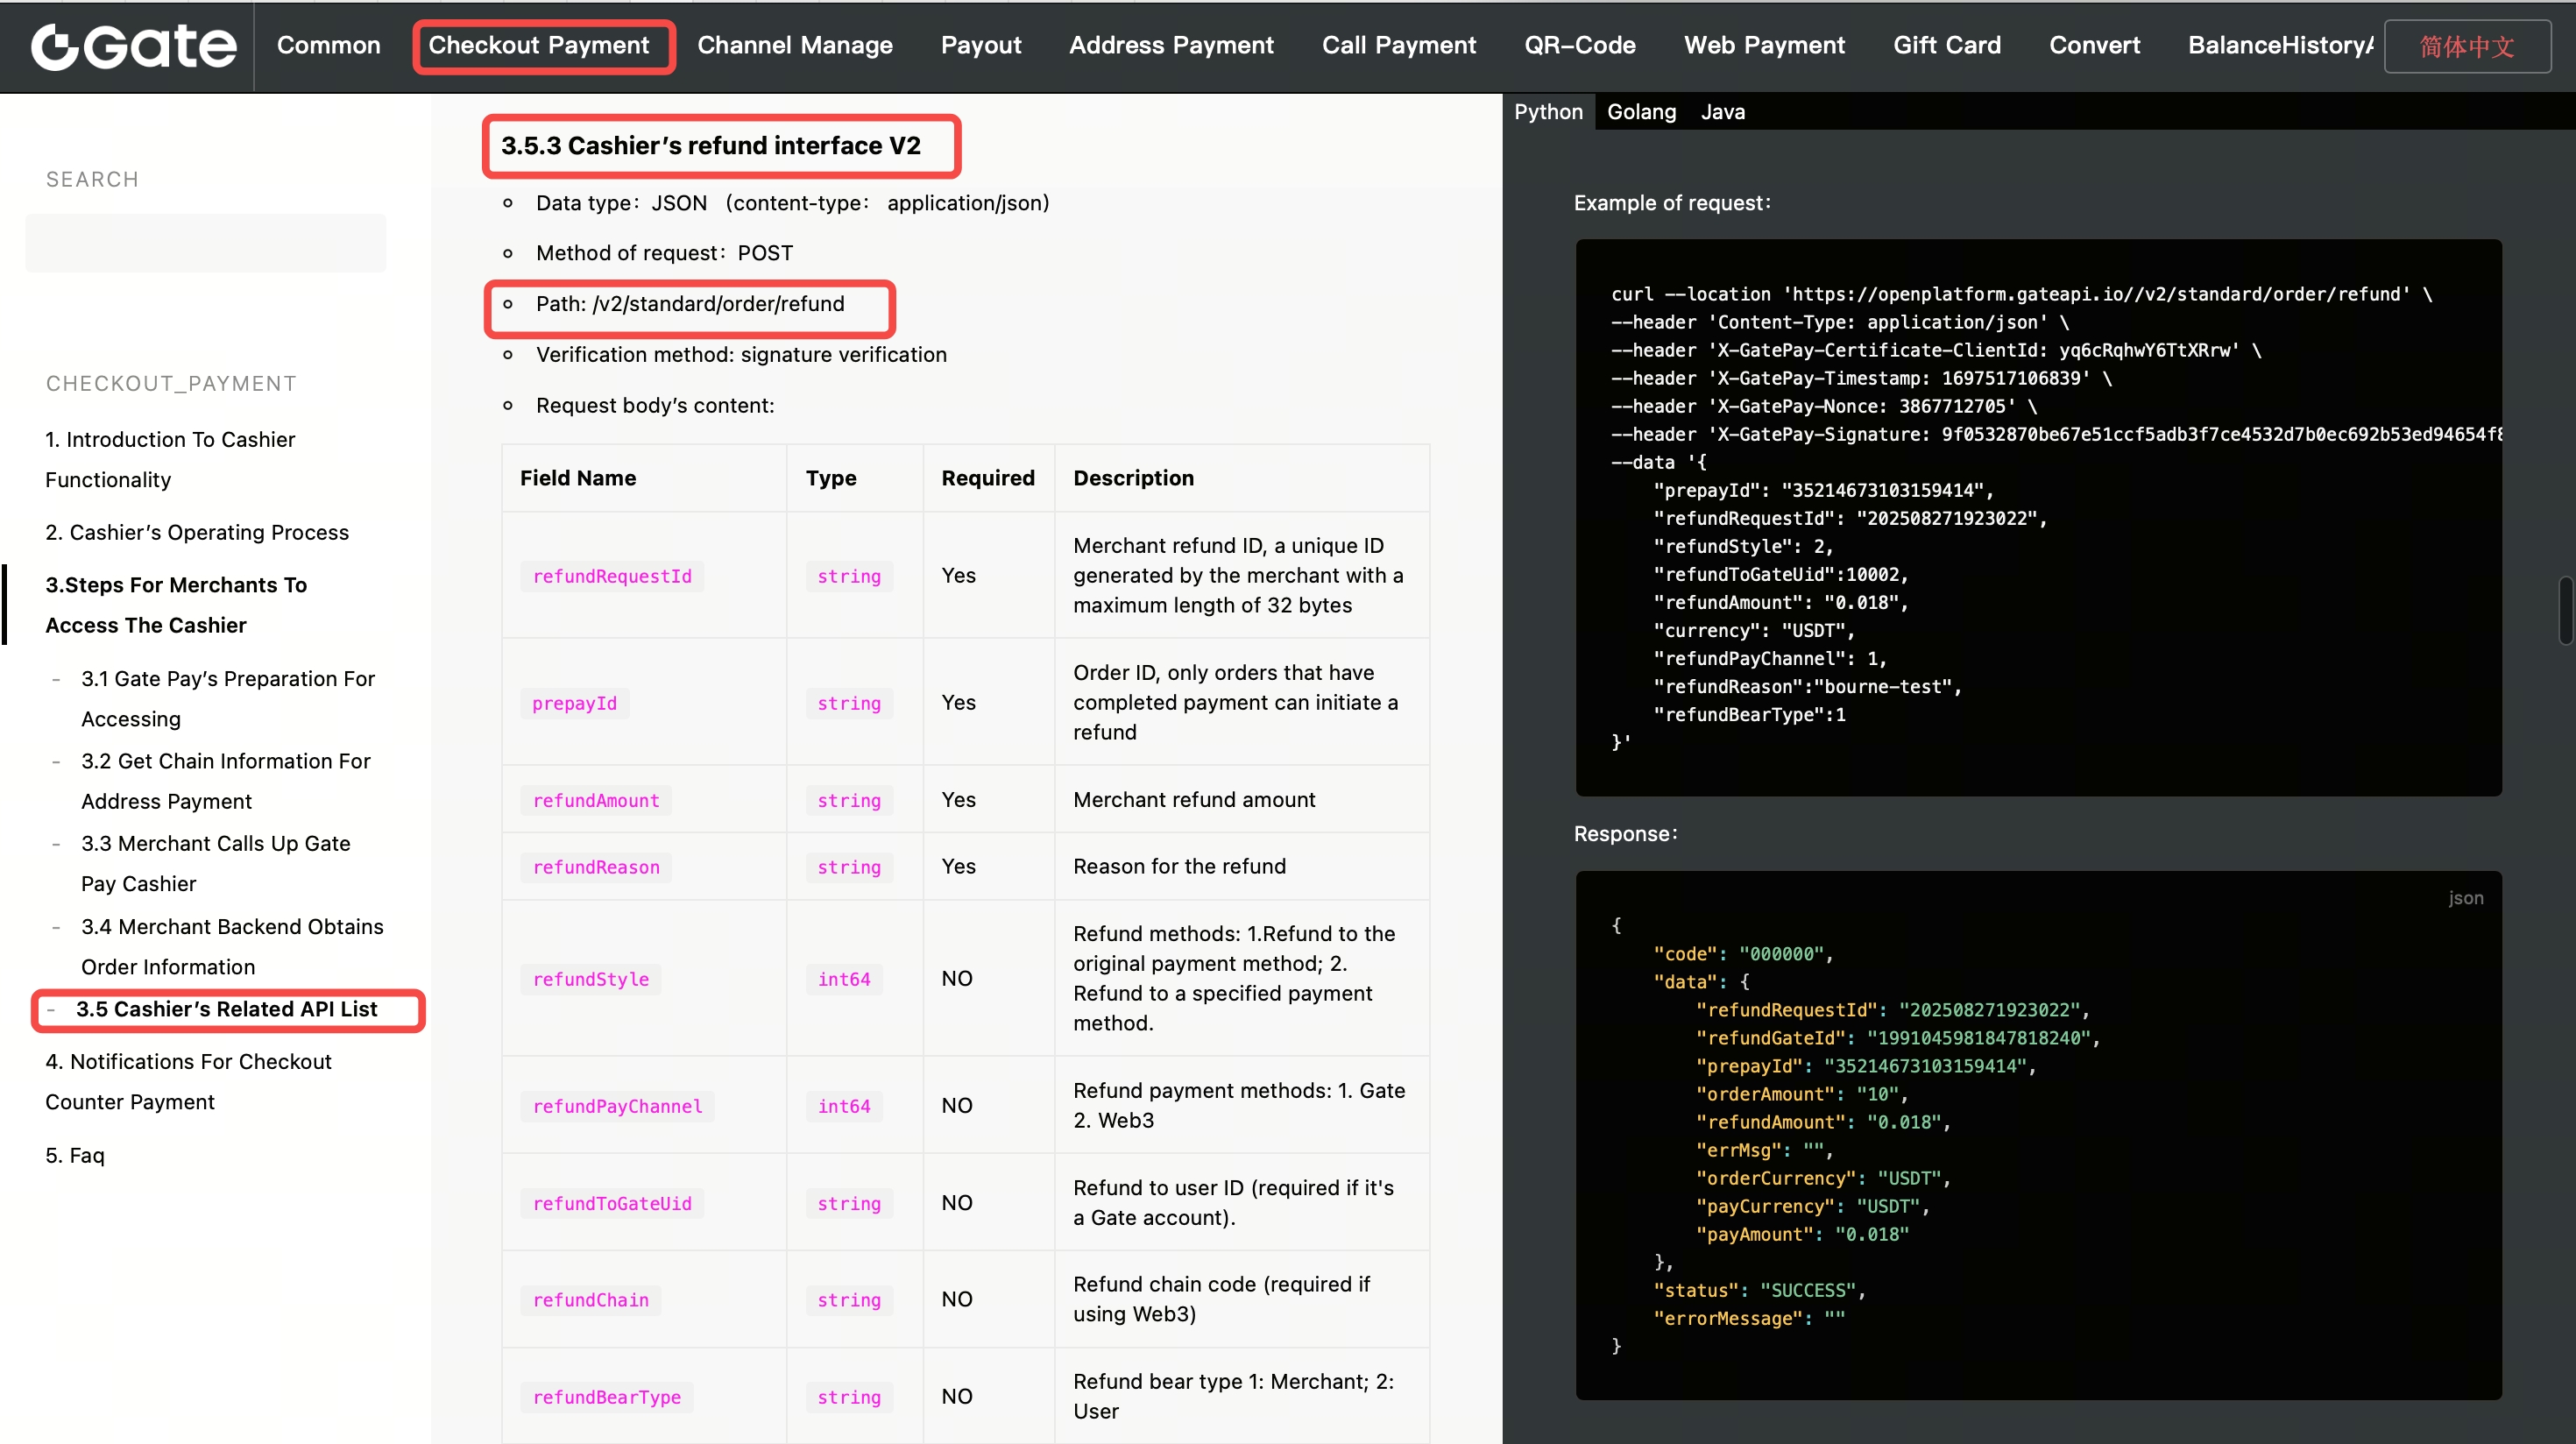Switch language to 简体中文

click(x=2466, y=47)
